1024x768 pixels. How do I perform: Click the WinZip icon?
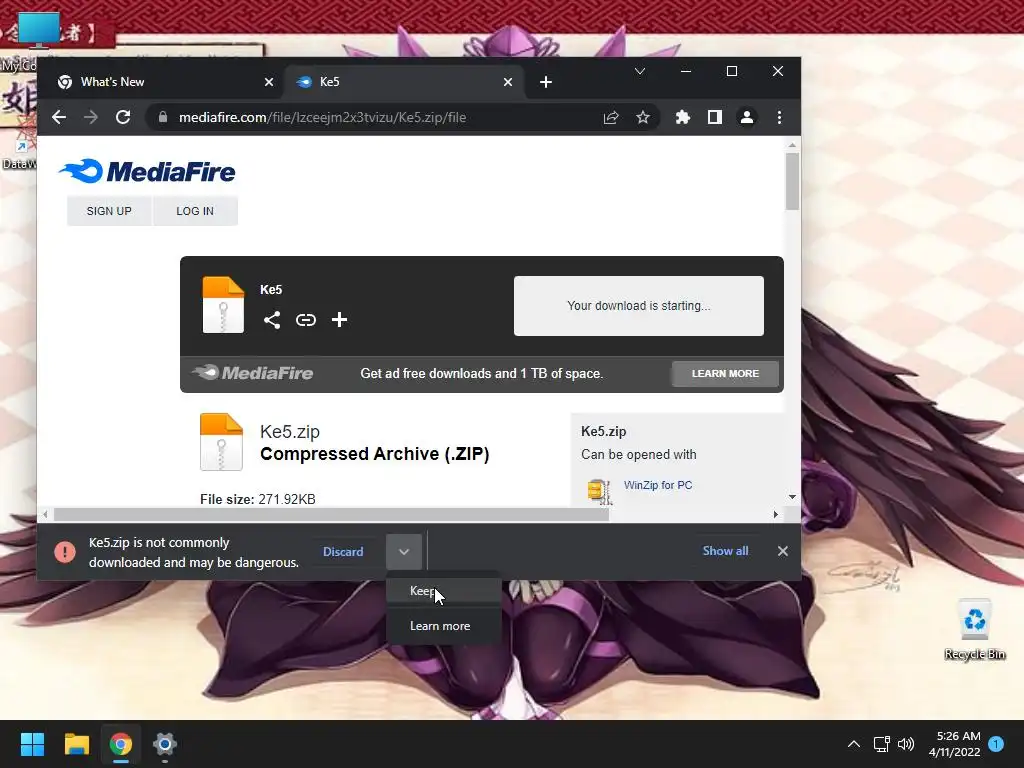[x=599, y=492]
